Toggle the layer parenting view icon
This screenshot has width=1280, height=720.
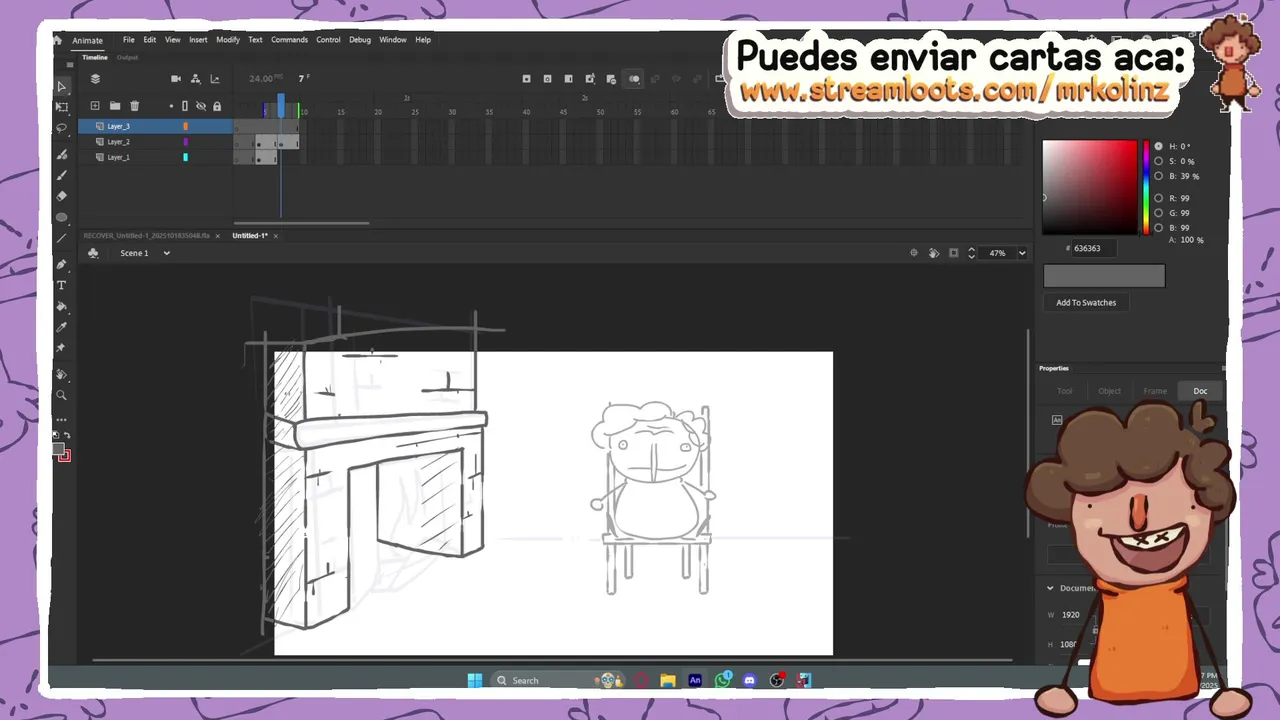195,79
